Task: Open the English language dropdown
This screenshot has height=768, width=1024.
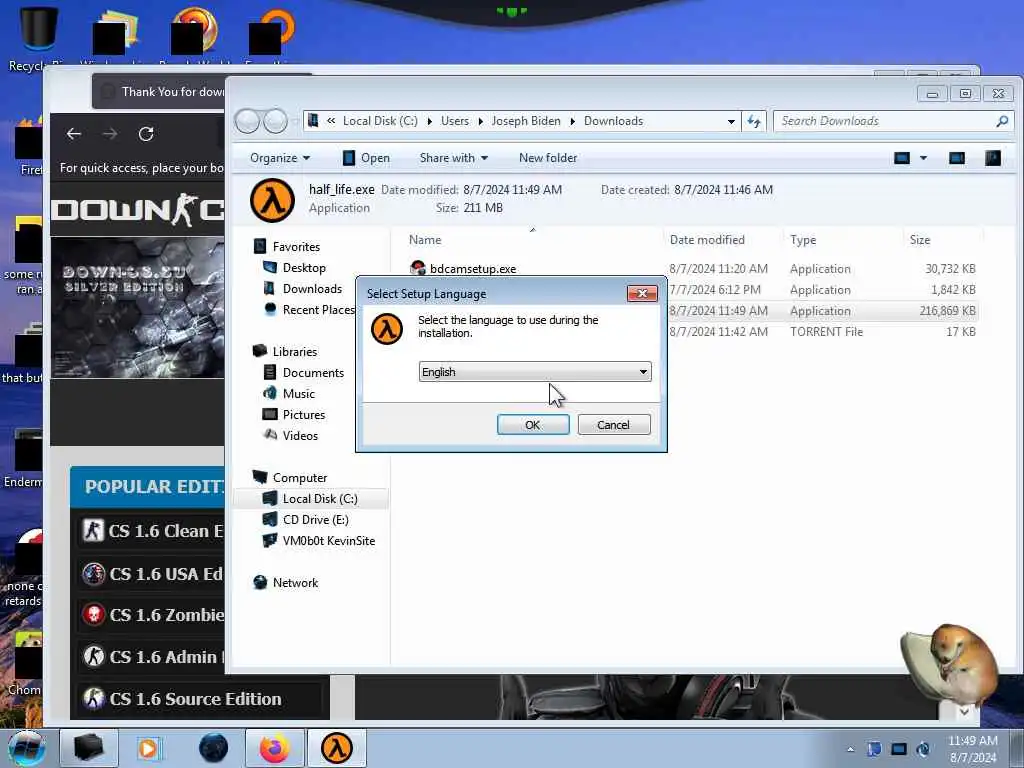Action: 534,372
